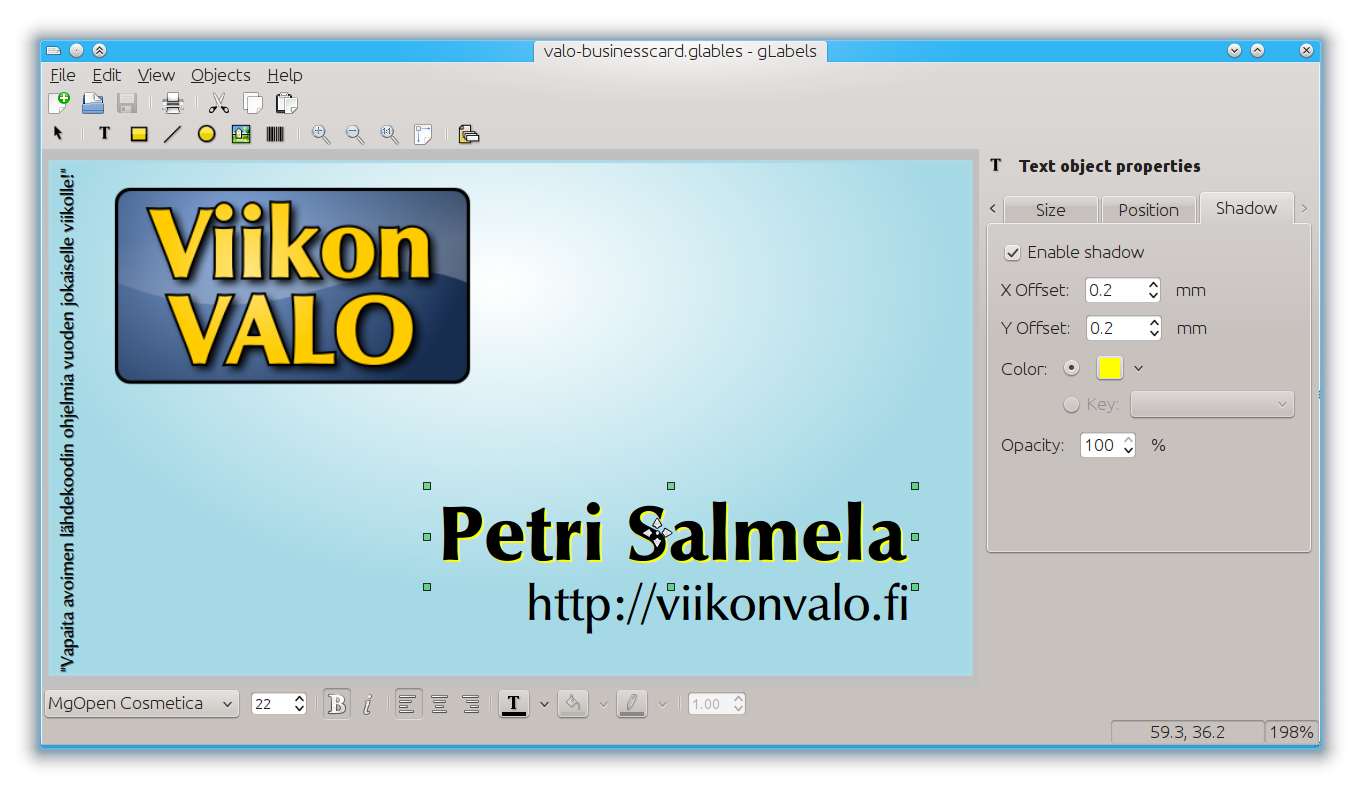Screen dimensions: 1361x788
Task: Open the MgOpen Cosmetica font dropdown
Action: (142, 704)
